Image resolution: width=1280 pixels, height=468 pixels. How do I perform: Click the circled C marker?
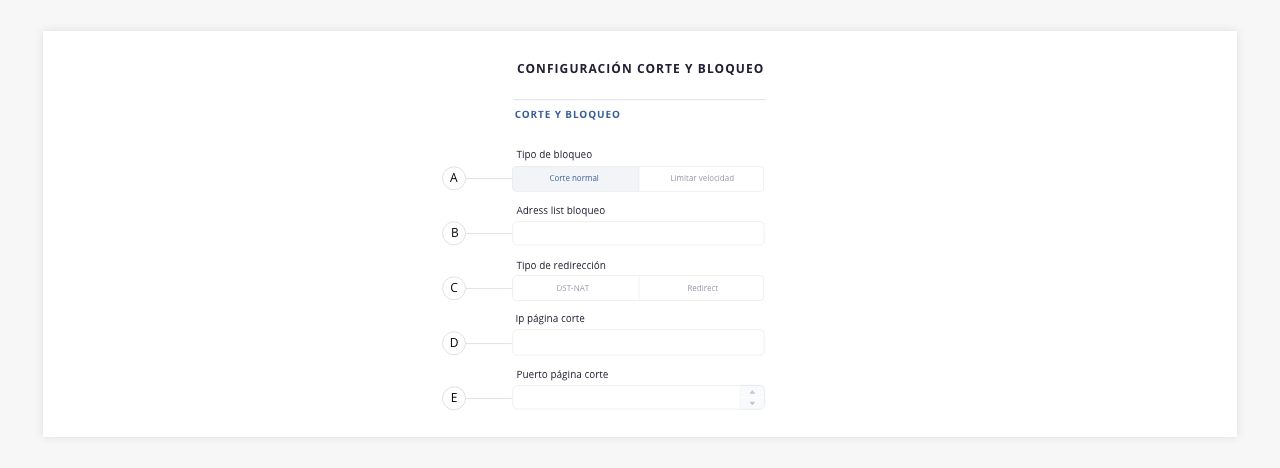click(454, 288)
